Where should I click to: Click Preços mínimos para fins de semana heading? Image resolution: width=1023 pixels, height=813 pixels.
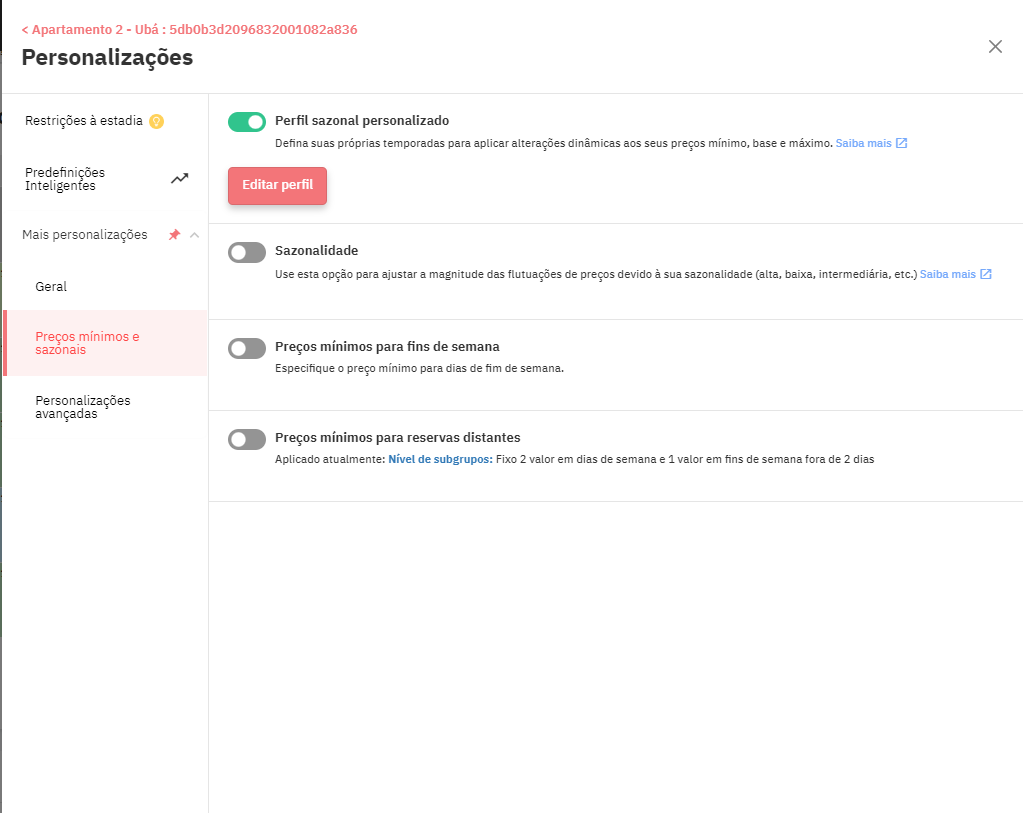(x=387, y=346)
